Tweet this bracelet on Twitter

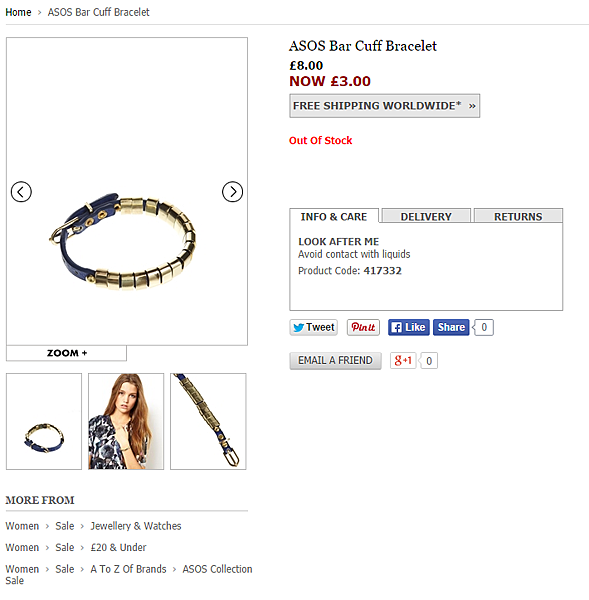coord(313,328)
